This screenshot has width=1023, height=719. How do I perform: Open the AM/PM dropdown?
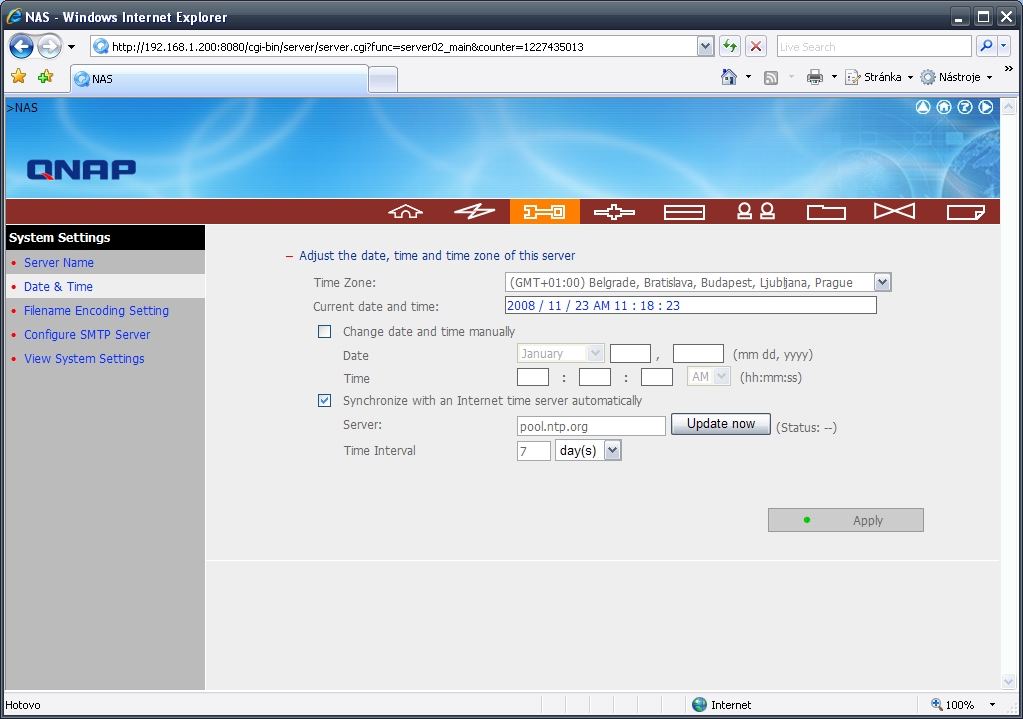tap(722, 376)
